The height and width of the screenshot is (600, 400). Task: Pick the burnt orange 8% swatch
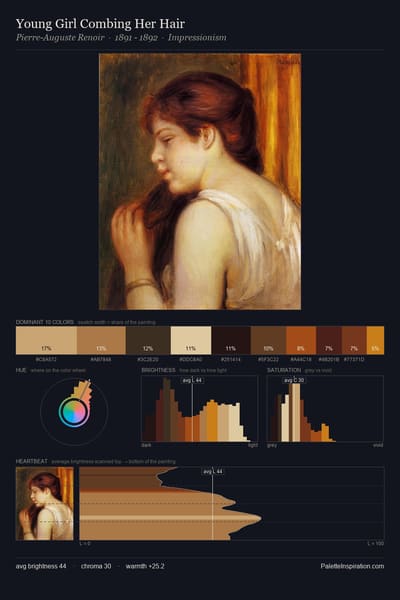(301, 340)
